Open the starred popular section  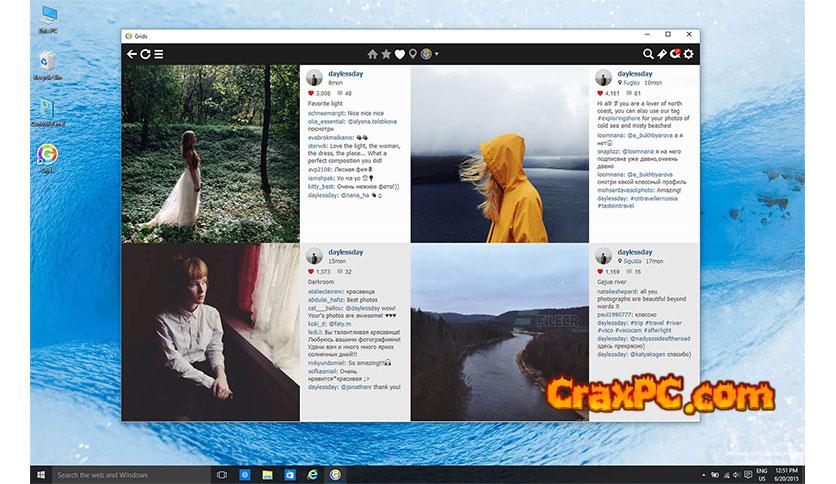click(x=386, y=54)
